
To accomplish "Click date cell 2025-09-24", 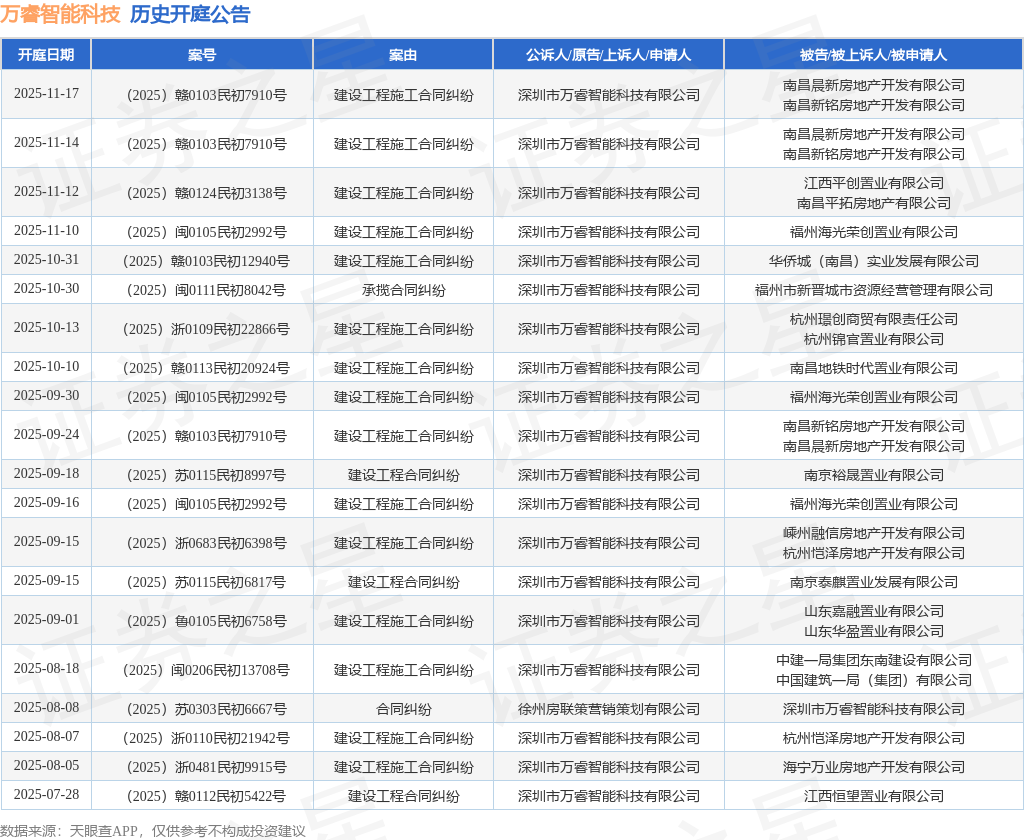I will tap(46, 434).
